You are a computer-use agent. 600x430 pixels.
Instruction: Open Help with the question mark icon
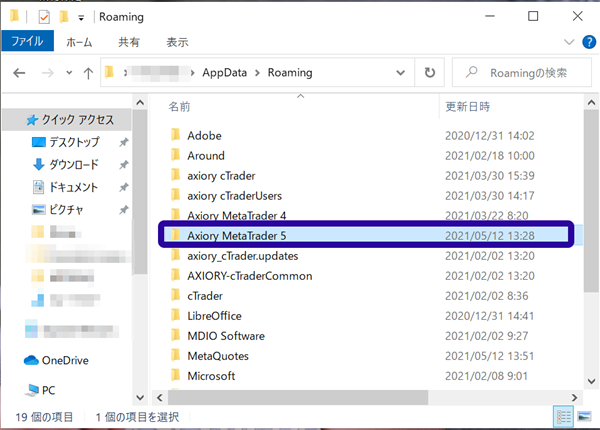pyautogui.click(x=589, y=42)
